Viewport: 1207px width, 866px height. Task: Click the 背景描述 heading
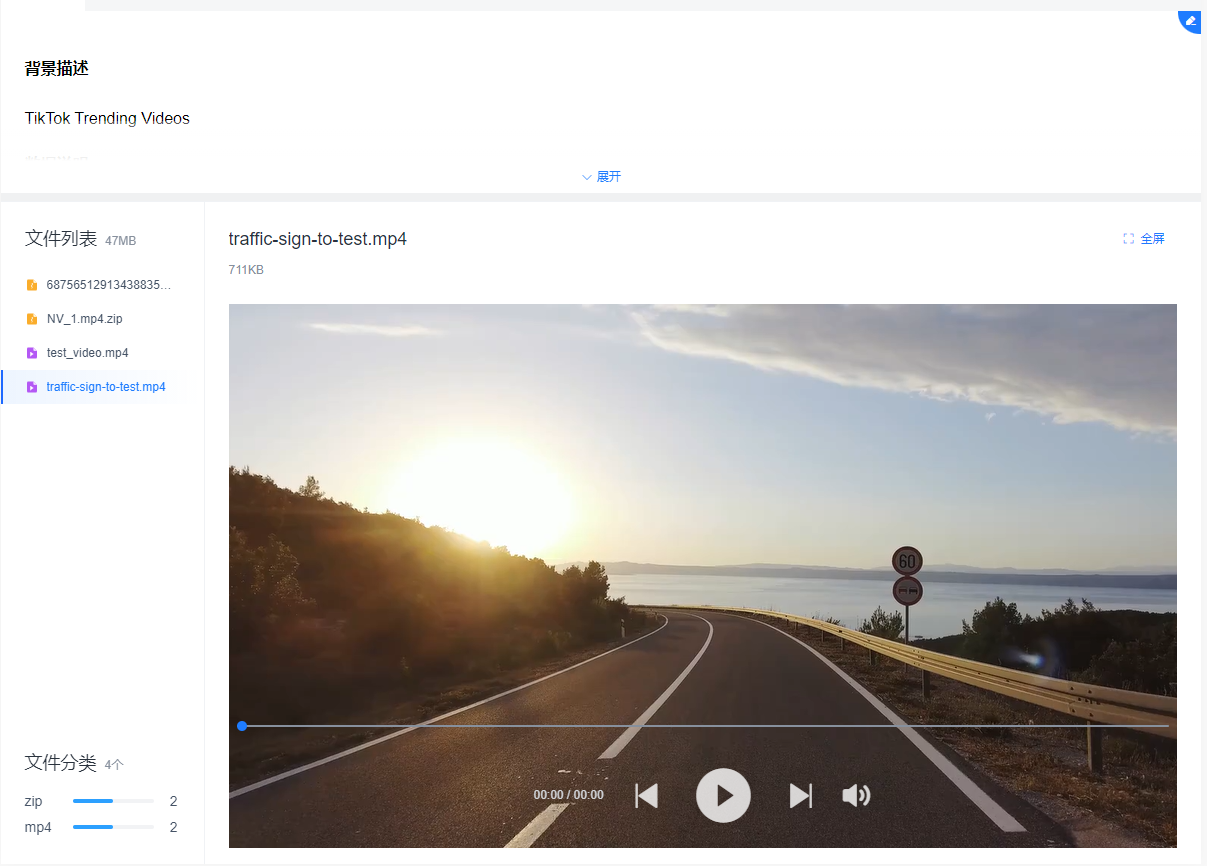(x=57, y=69)
